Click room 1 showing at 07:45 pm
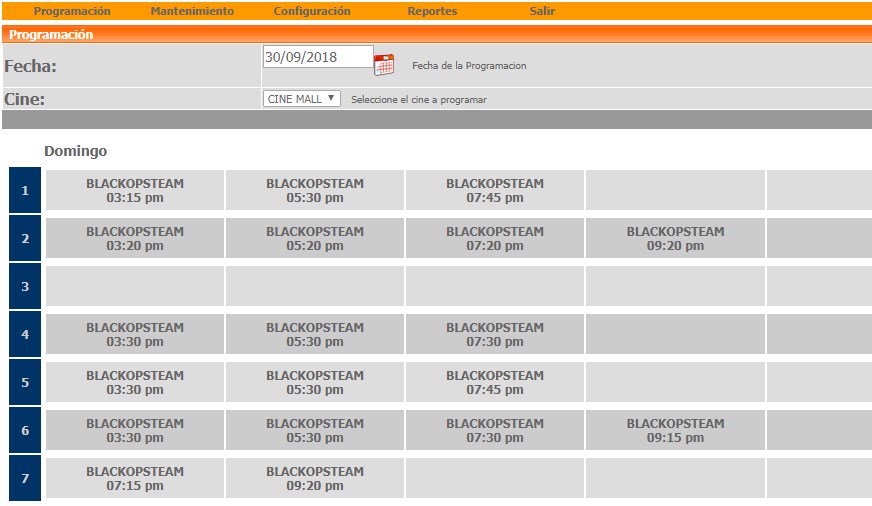 click(x=495, y=190)
